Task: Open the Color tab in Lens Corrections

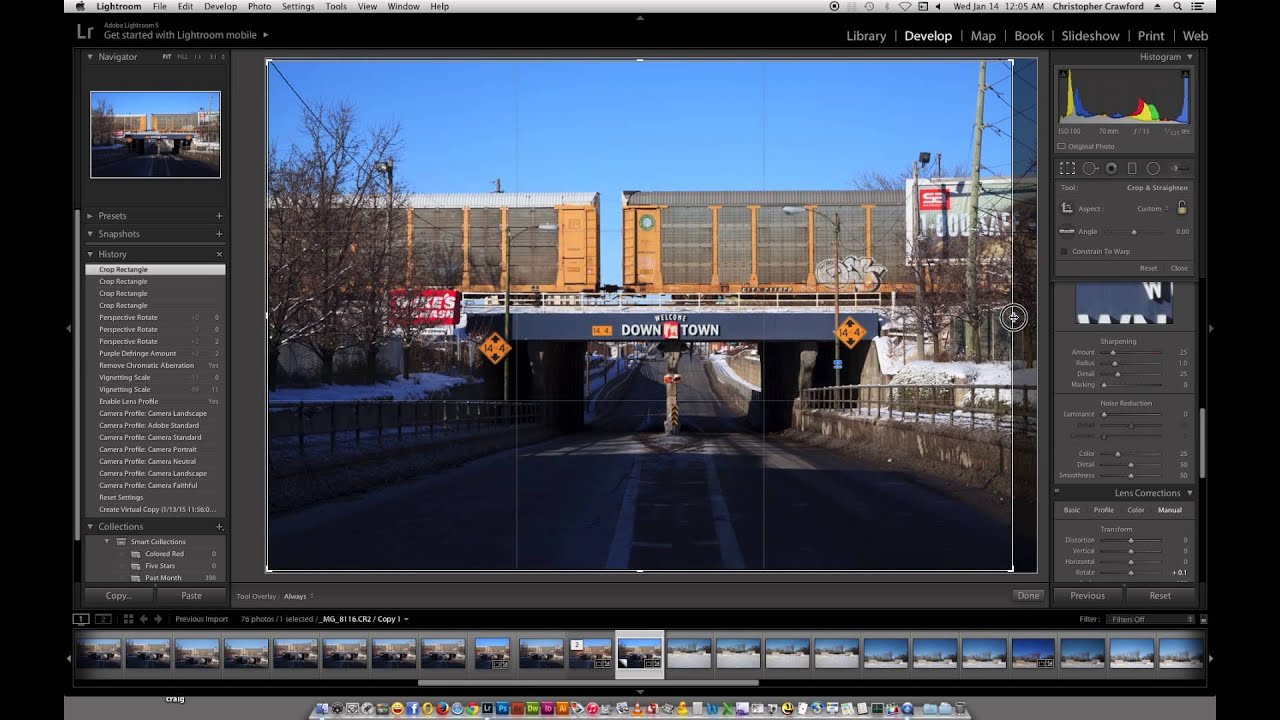Action: tap(1136, 510)
